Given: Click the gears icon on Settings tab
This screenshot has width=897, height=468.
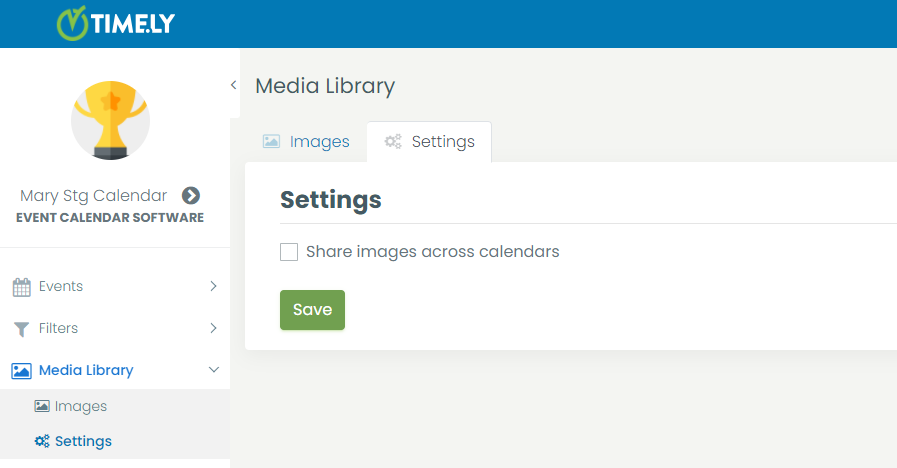Looking at the screenshot, I should (x=393, y=141).
